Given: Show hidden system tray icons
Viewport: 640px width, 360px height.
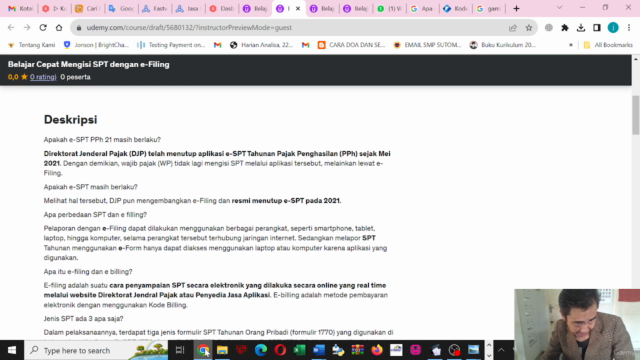Looking at the screenshot, I should click(x=501, y=350).
